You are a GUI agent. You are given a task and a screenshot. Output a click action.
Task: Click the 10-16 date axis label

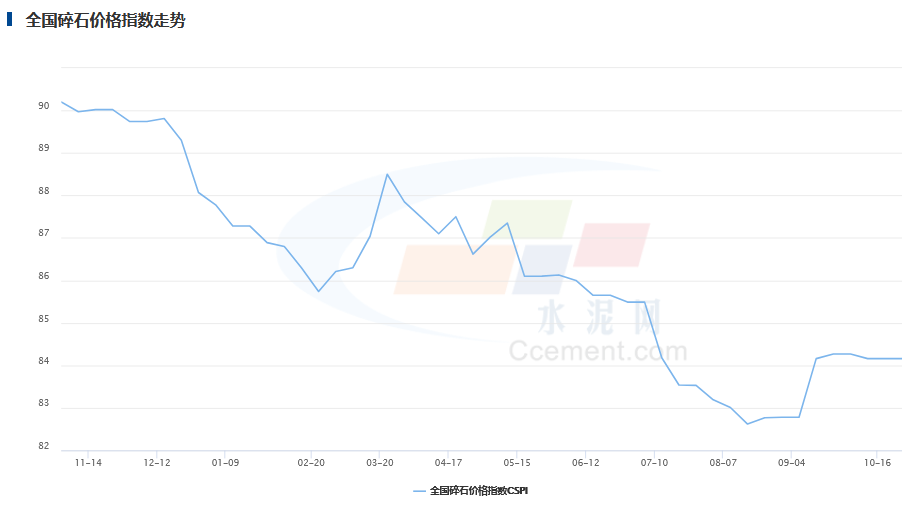click(877, 463)
